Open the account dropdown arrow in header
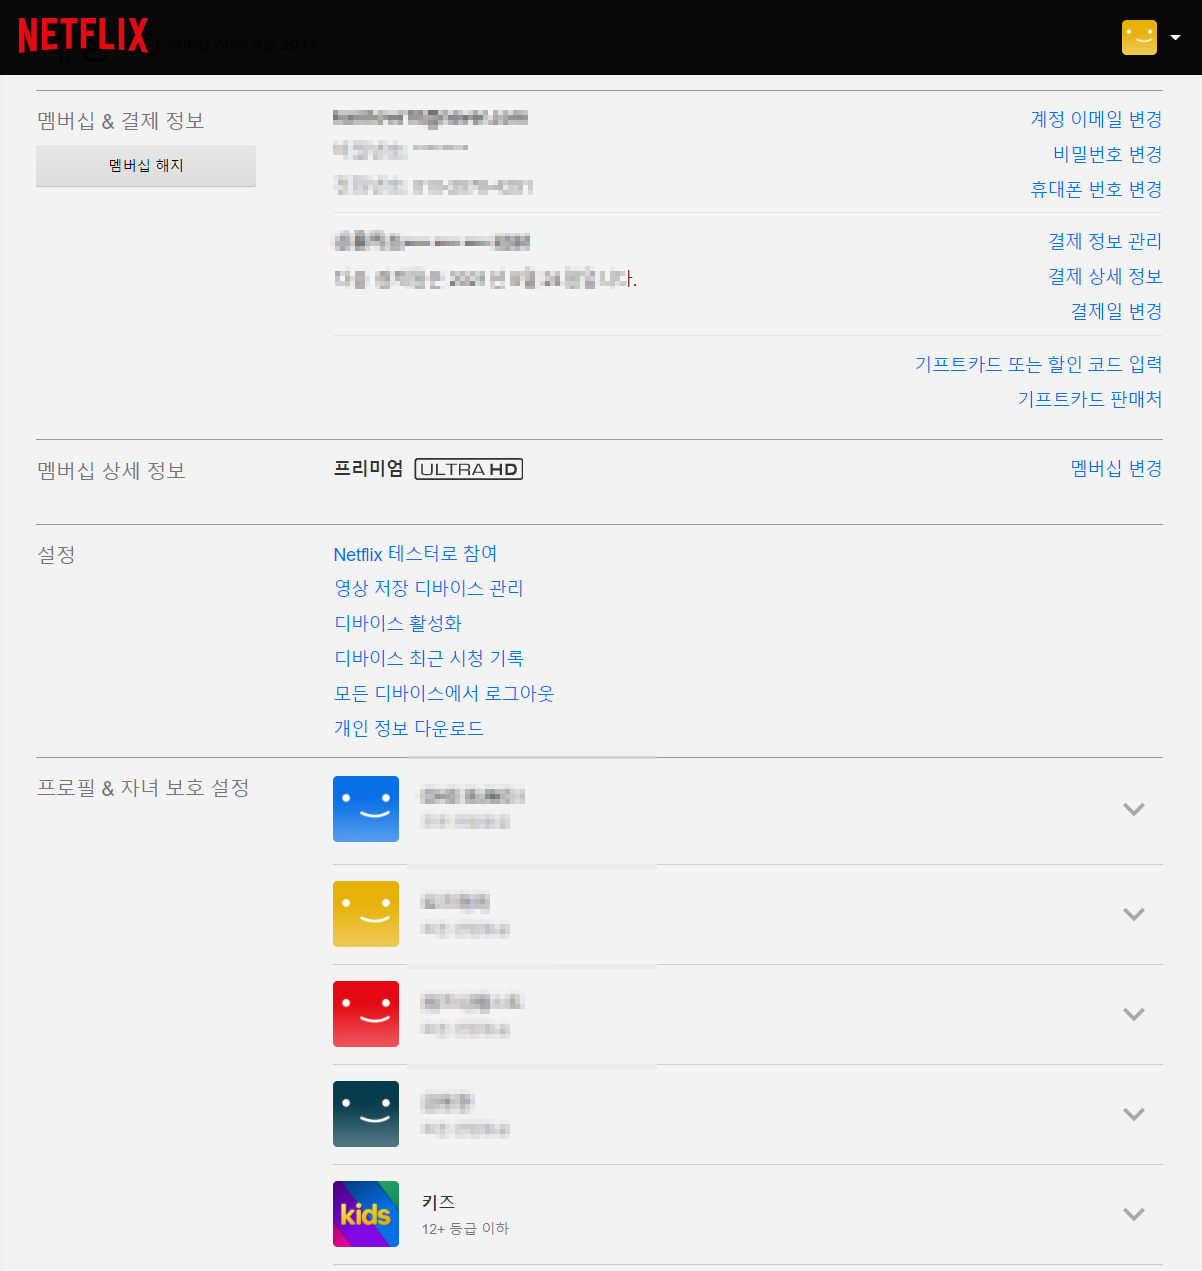Image resolution: width=1202 pixels, height=1271 pixels. tap(1176, 38)
